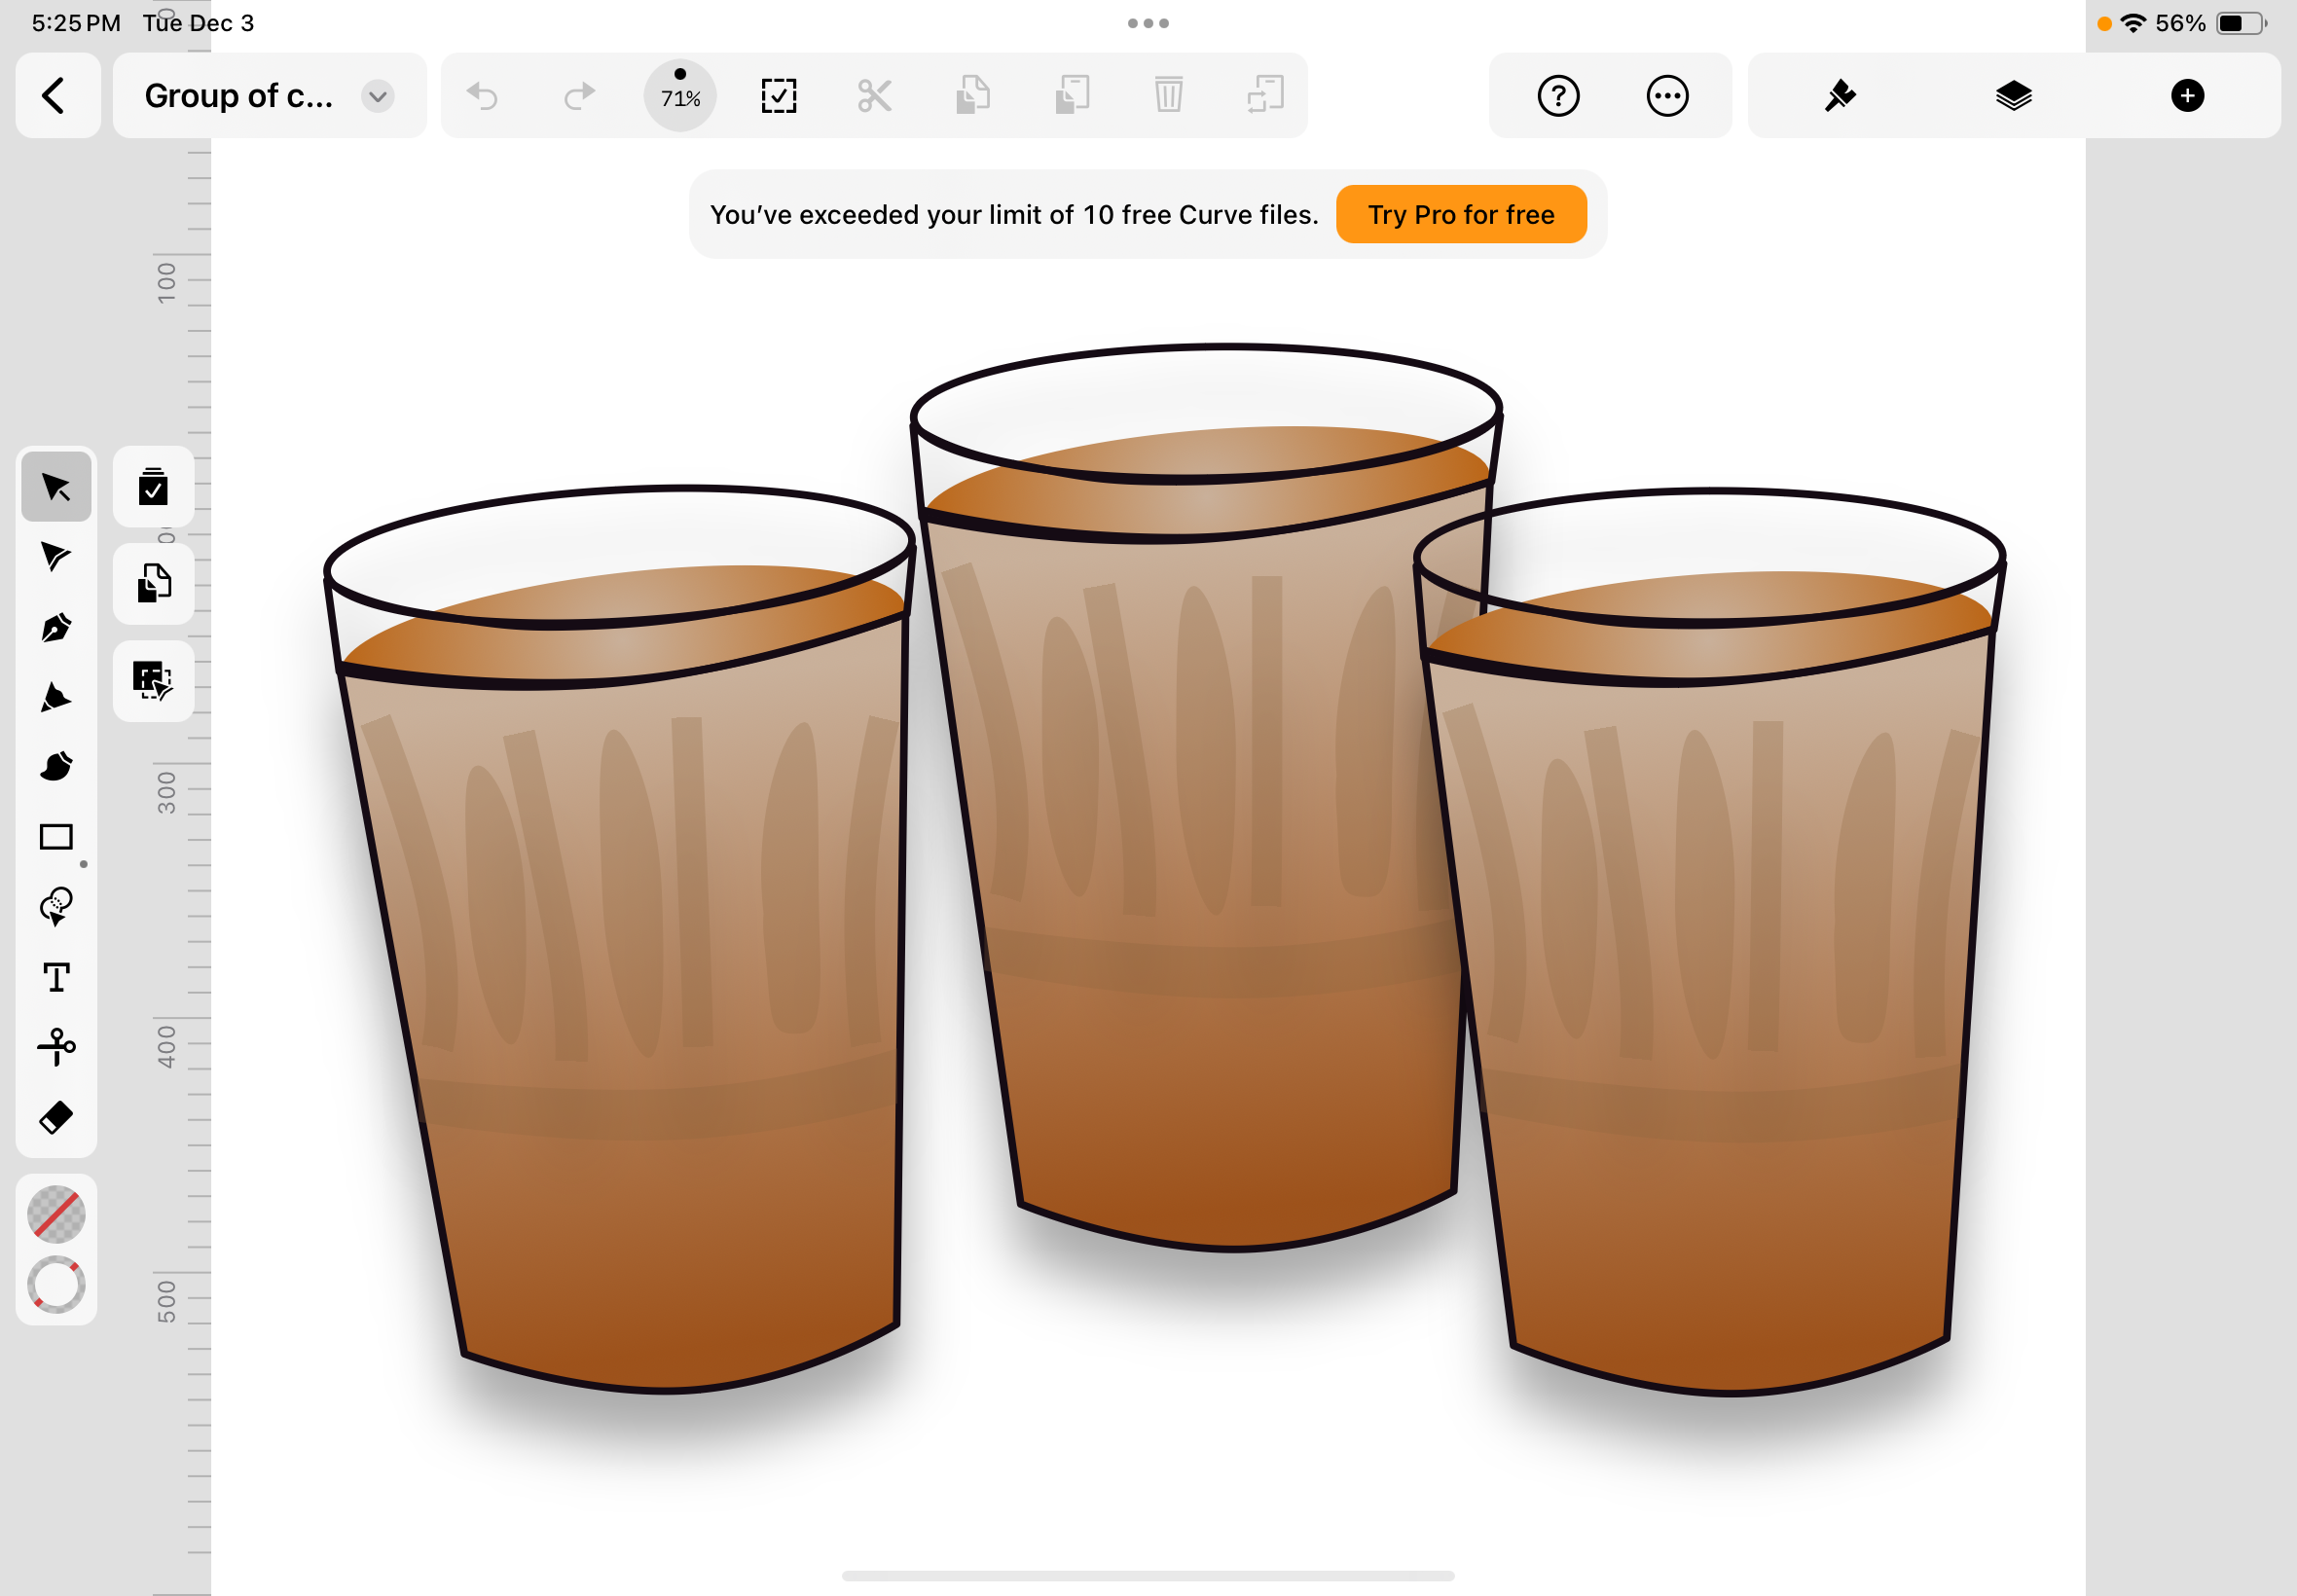Toggle select-all checkbox in toolbar

[x=778, y=96]
